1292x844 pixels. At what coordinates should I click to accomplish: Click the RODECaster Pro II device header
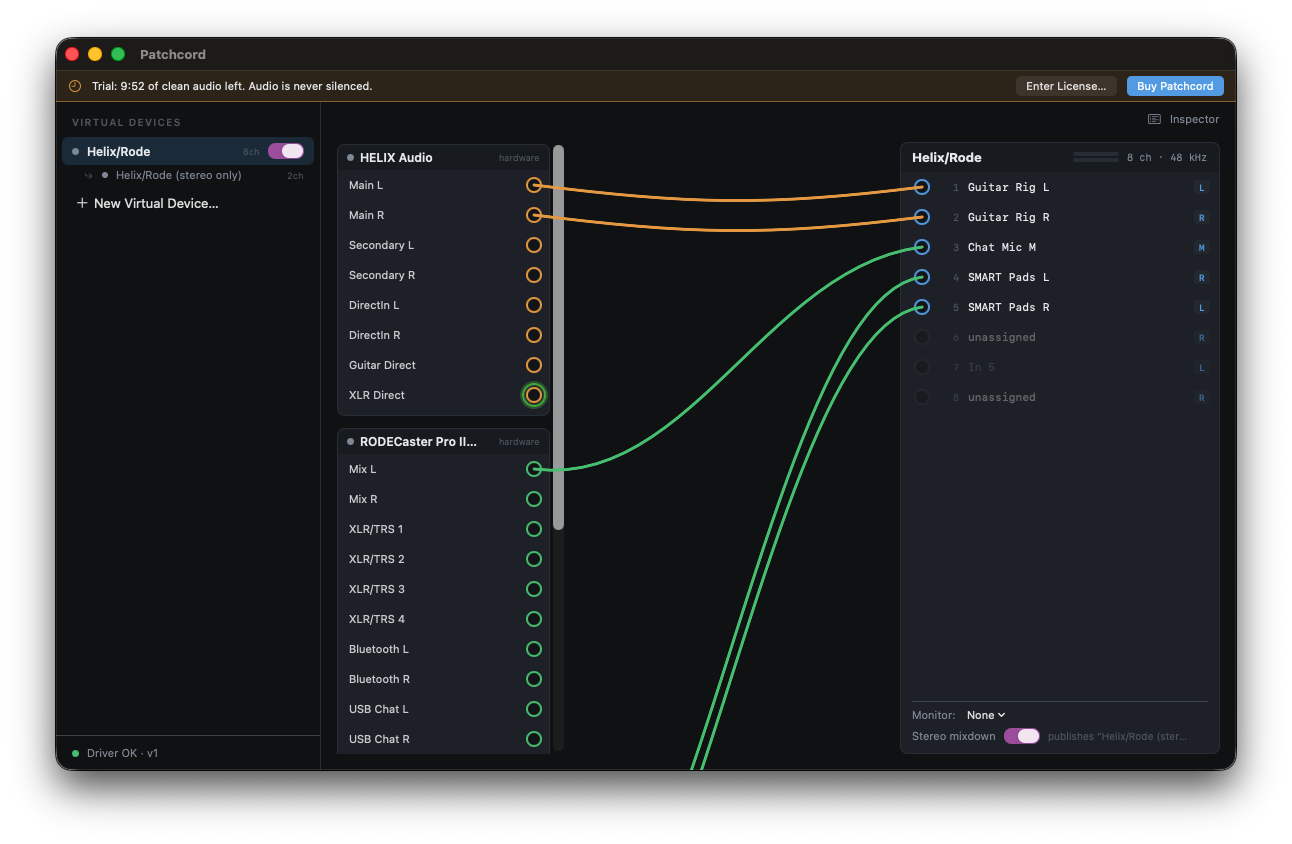click(443, 441)
